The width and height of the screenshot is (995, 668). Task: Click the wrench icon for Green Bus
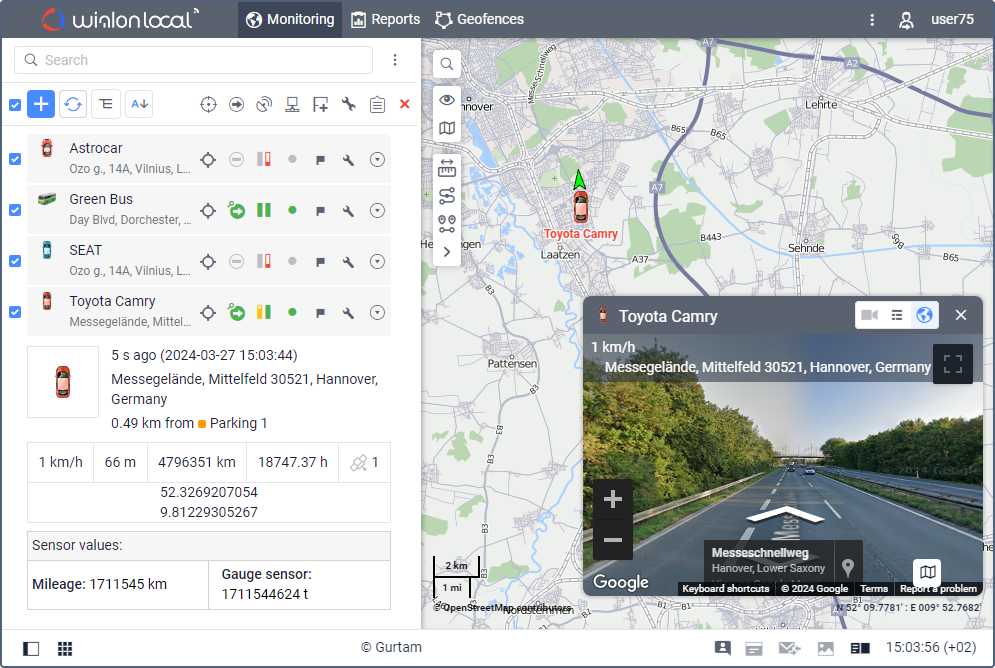point(348,211)
